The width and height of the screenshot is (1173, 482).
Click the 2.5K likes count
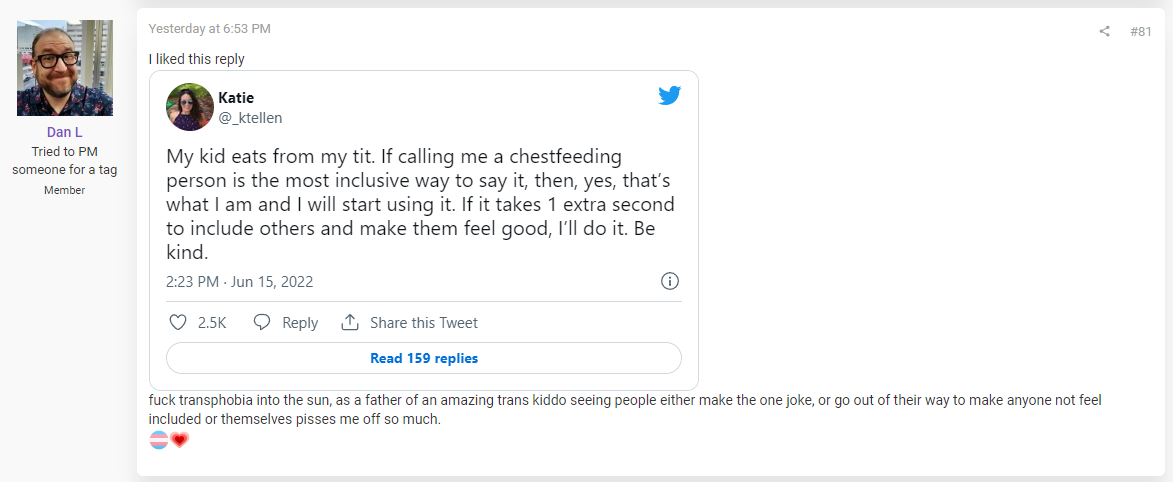(x=212, y=323)
